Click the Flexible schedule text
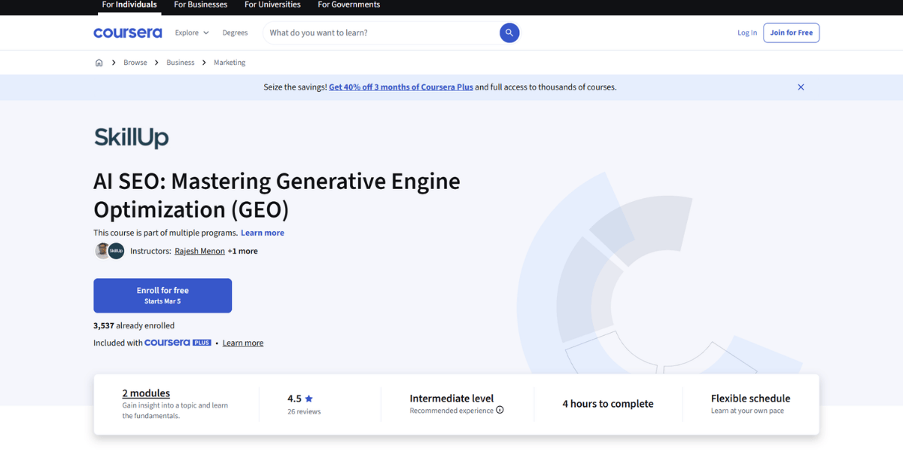The height and width of the screenshot is (452, 904). click(x=751, y=398)
